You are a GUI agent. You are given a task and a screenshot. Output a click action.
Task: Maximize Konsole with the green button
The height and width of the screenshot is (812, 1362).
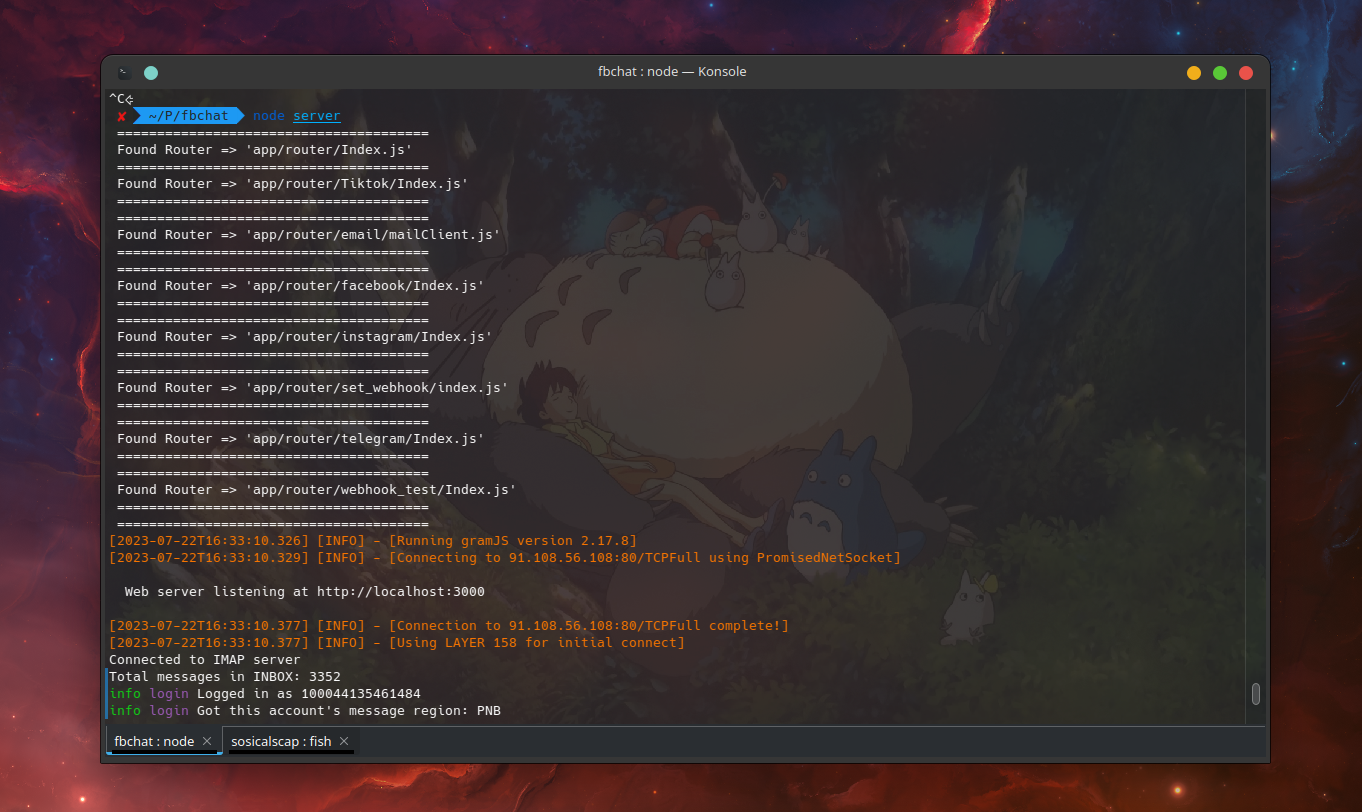click(1220, 72)
